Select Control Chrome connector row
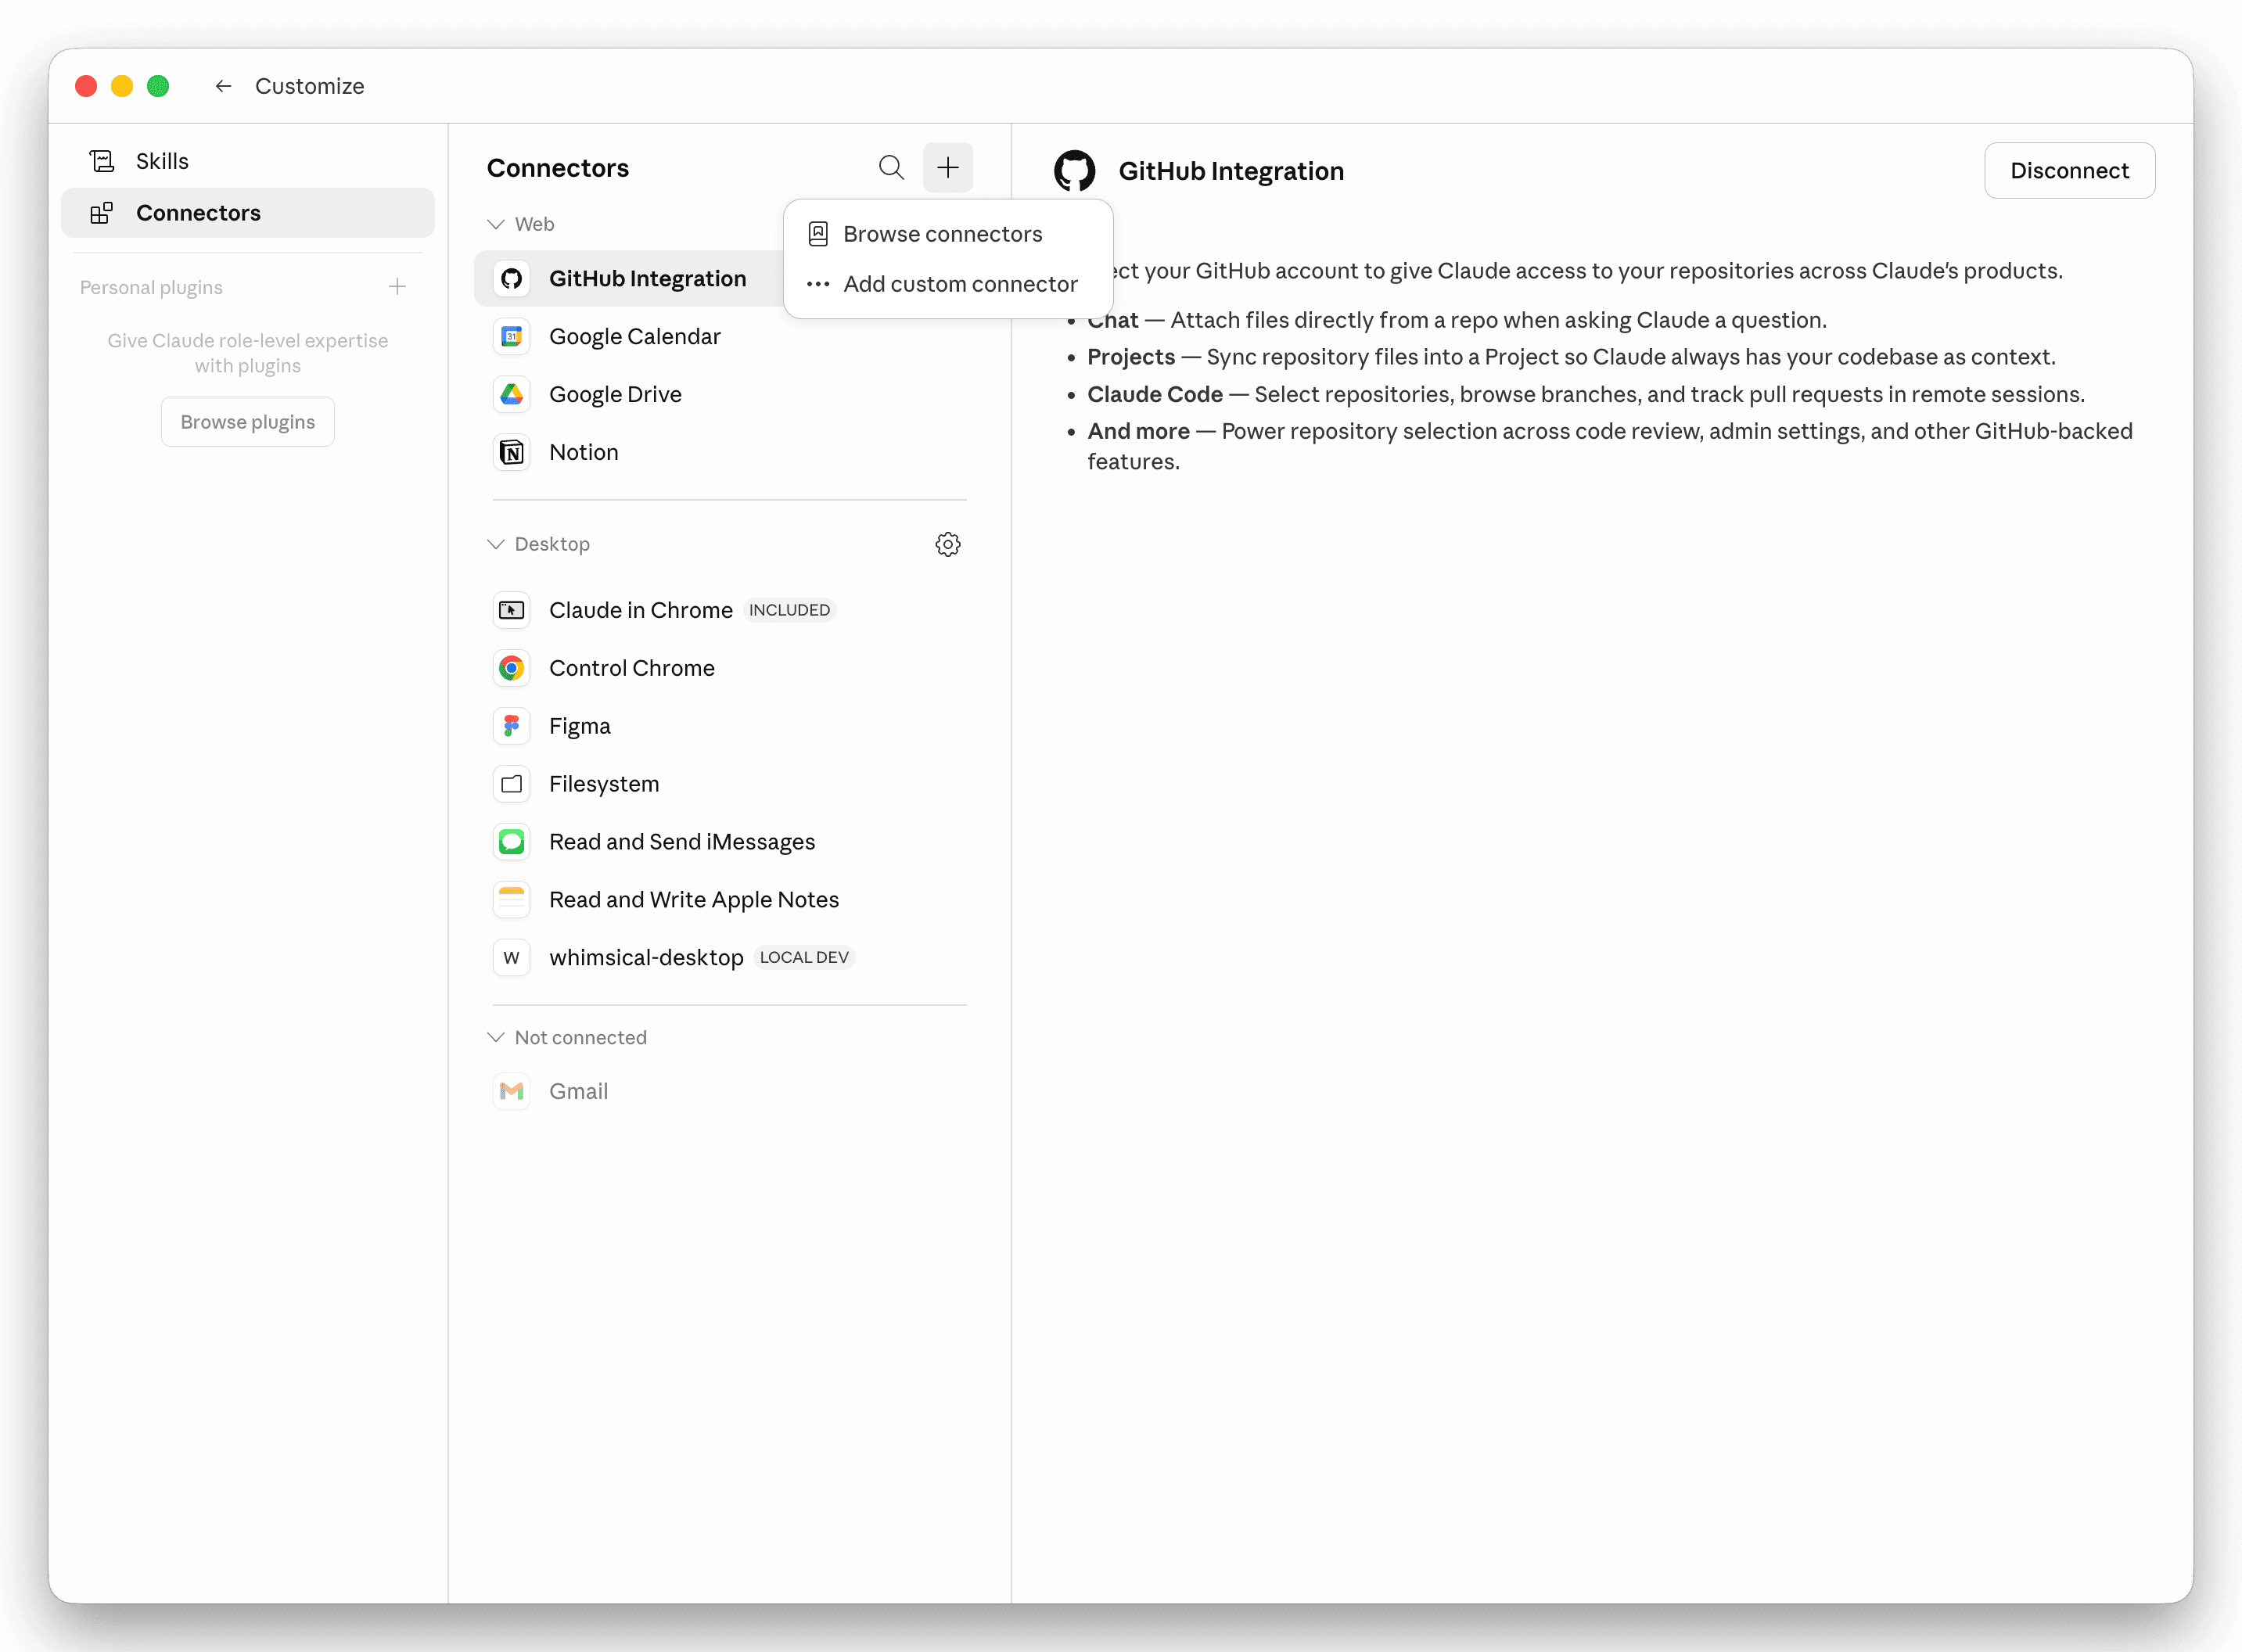Image resolution: width=2242 pixels, height=1652 pixels. 729,668
